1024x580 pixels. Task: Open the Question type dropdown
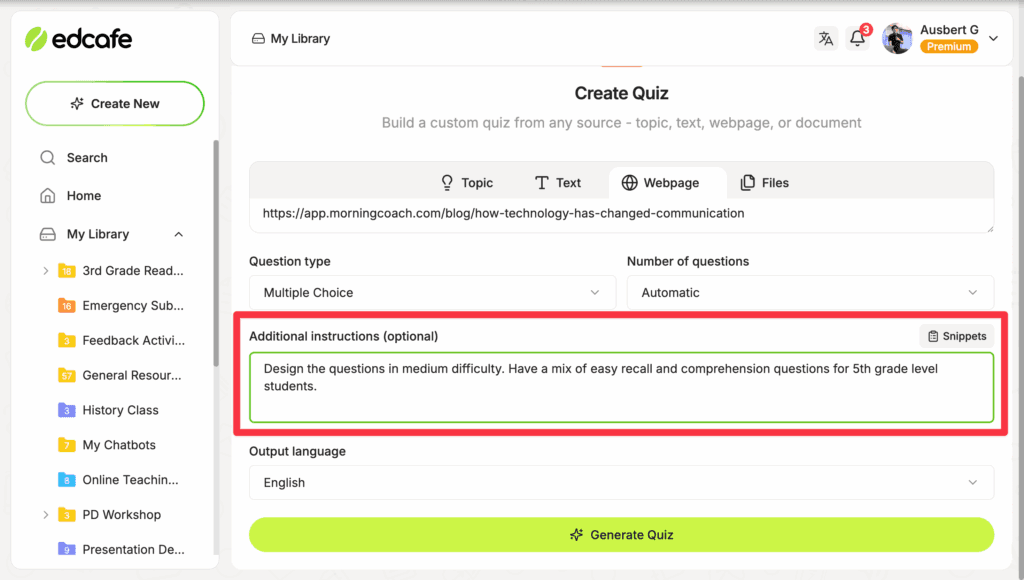[432, 293]
